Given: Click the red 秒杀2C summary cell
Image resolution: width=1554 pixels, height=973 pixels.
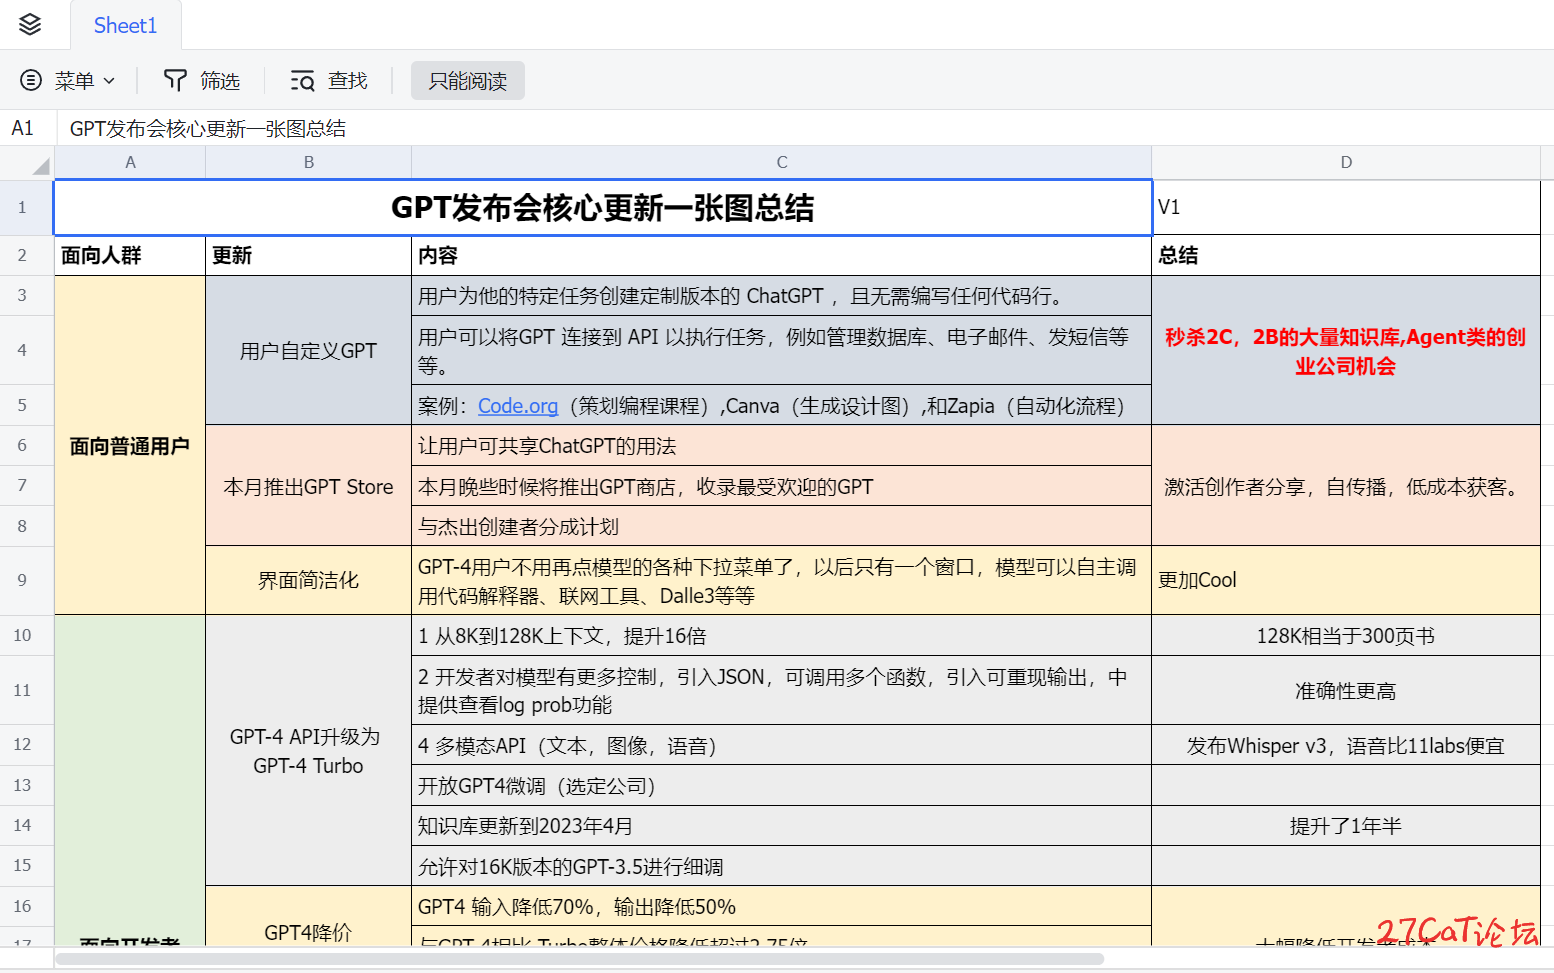Looking at the screenshot, I should coord(1346,351).
